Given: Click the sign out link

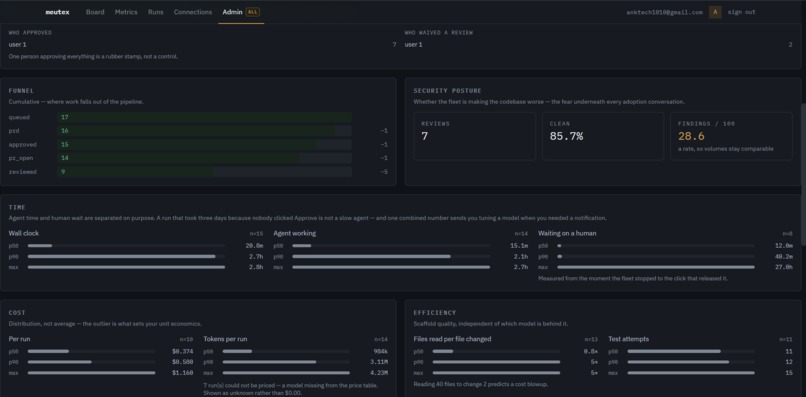Looking at the screenshot, I should pos(741,12).
